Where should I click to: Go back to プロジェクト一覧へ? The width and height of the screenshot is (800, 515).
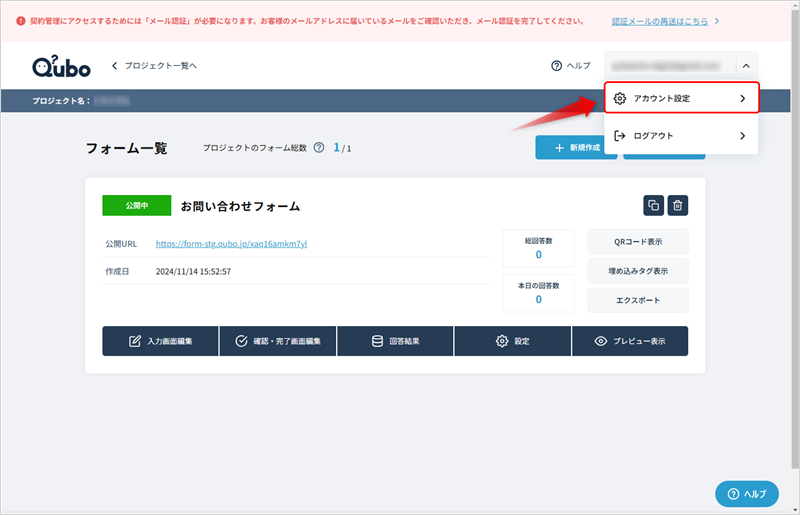coord(154,65)
